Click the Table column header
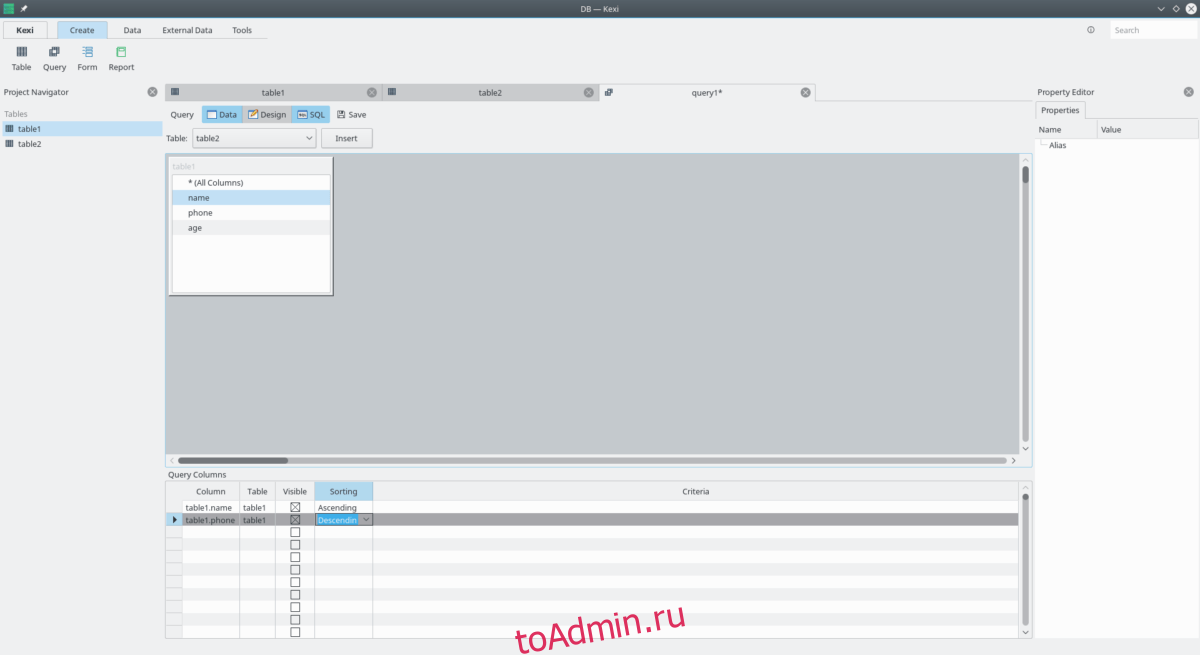Image resolution: width=1200 pixels, height=655 pixels. click(x=257, y=491)
